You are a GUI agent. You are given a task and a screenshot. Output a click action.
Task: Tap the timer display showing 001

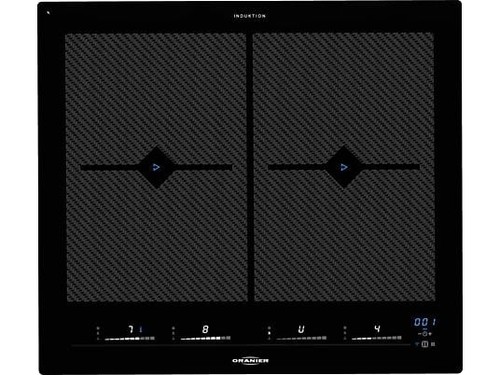pos(425,322)
